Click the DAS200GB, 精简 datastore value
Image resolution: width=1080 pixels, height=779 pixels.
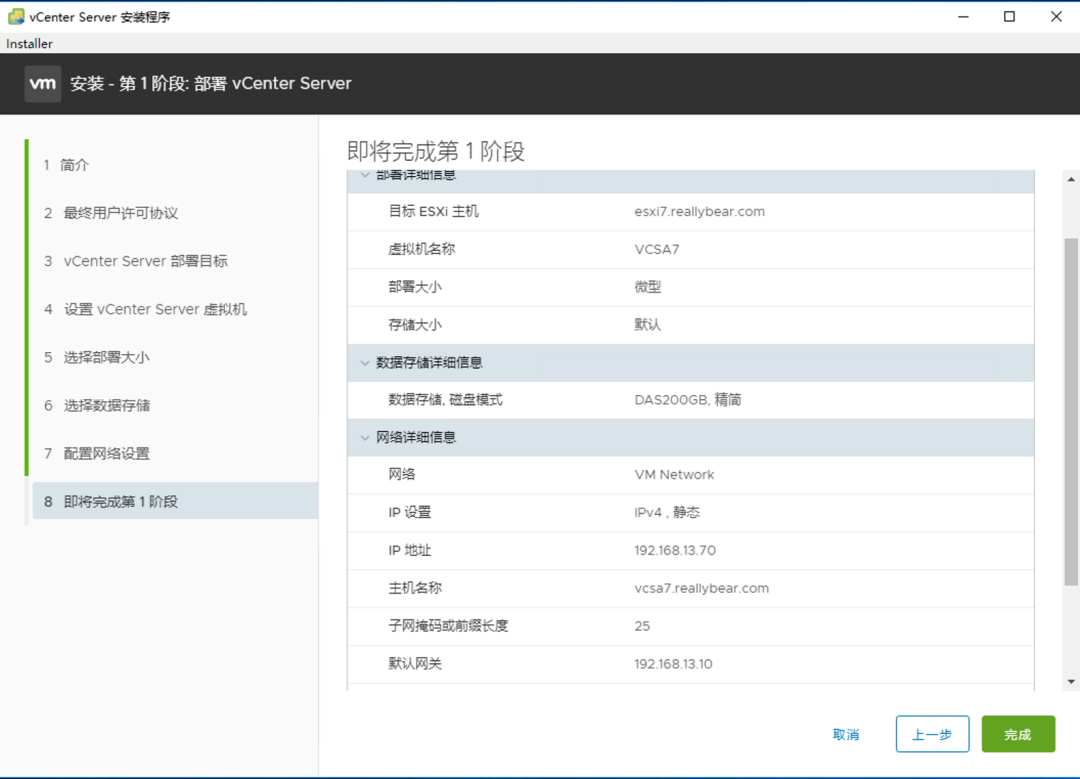click(687, 400)
